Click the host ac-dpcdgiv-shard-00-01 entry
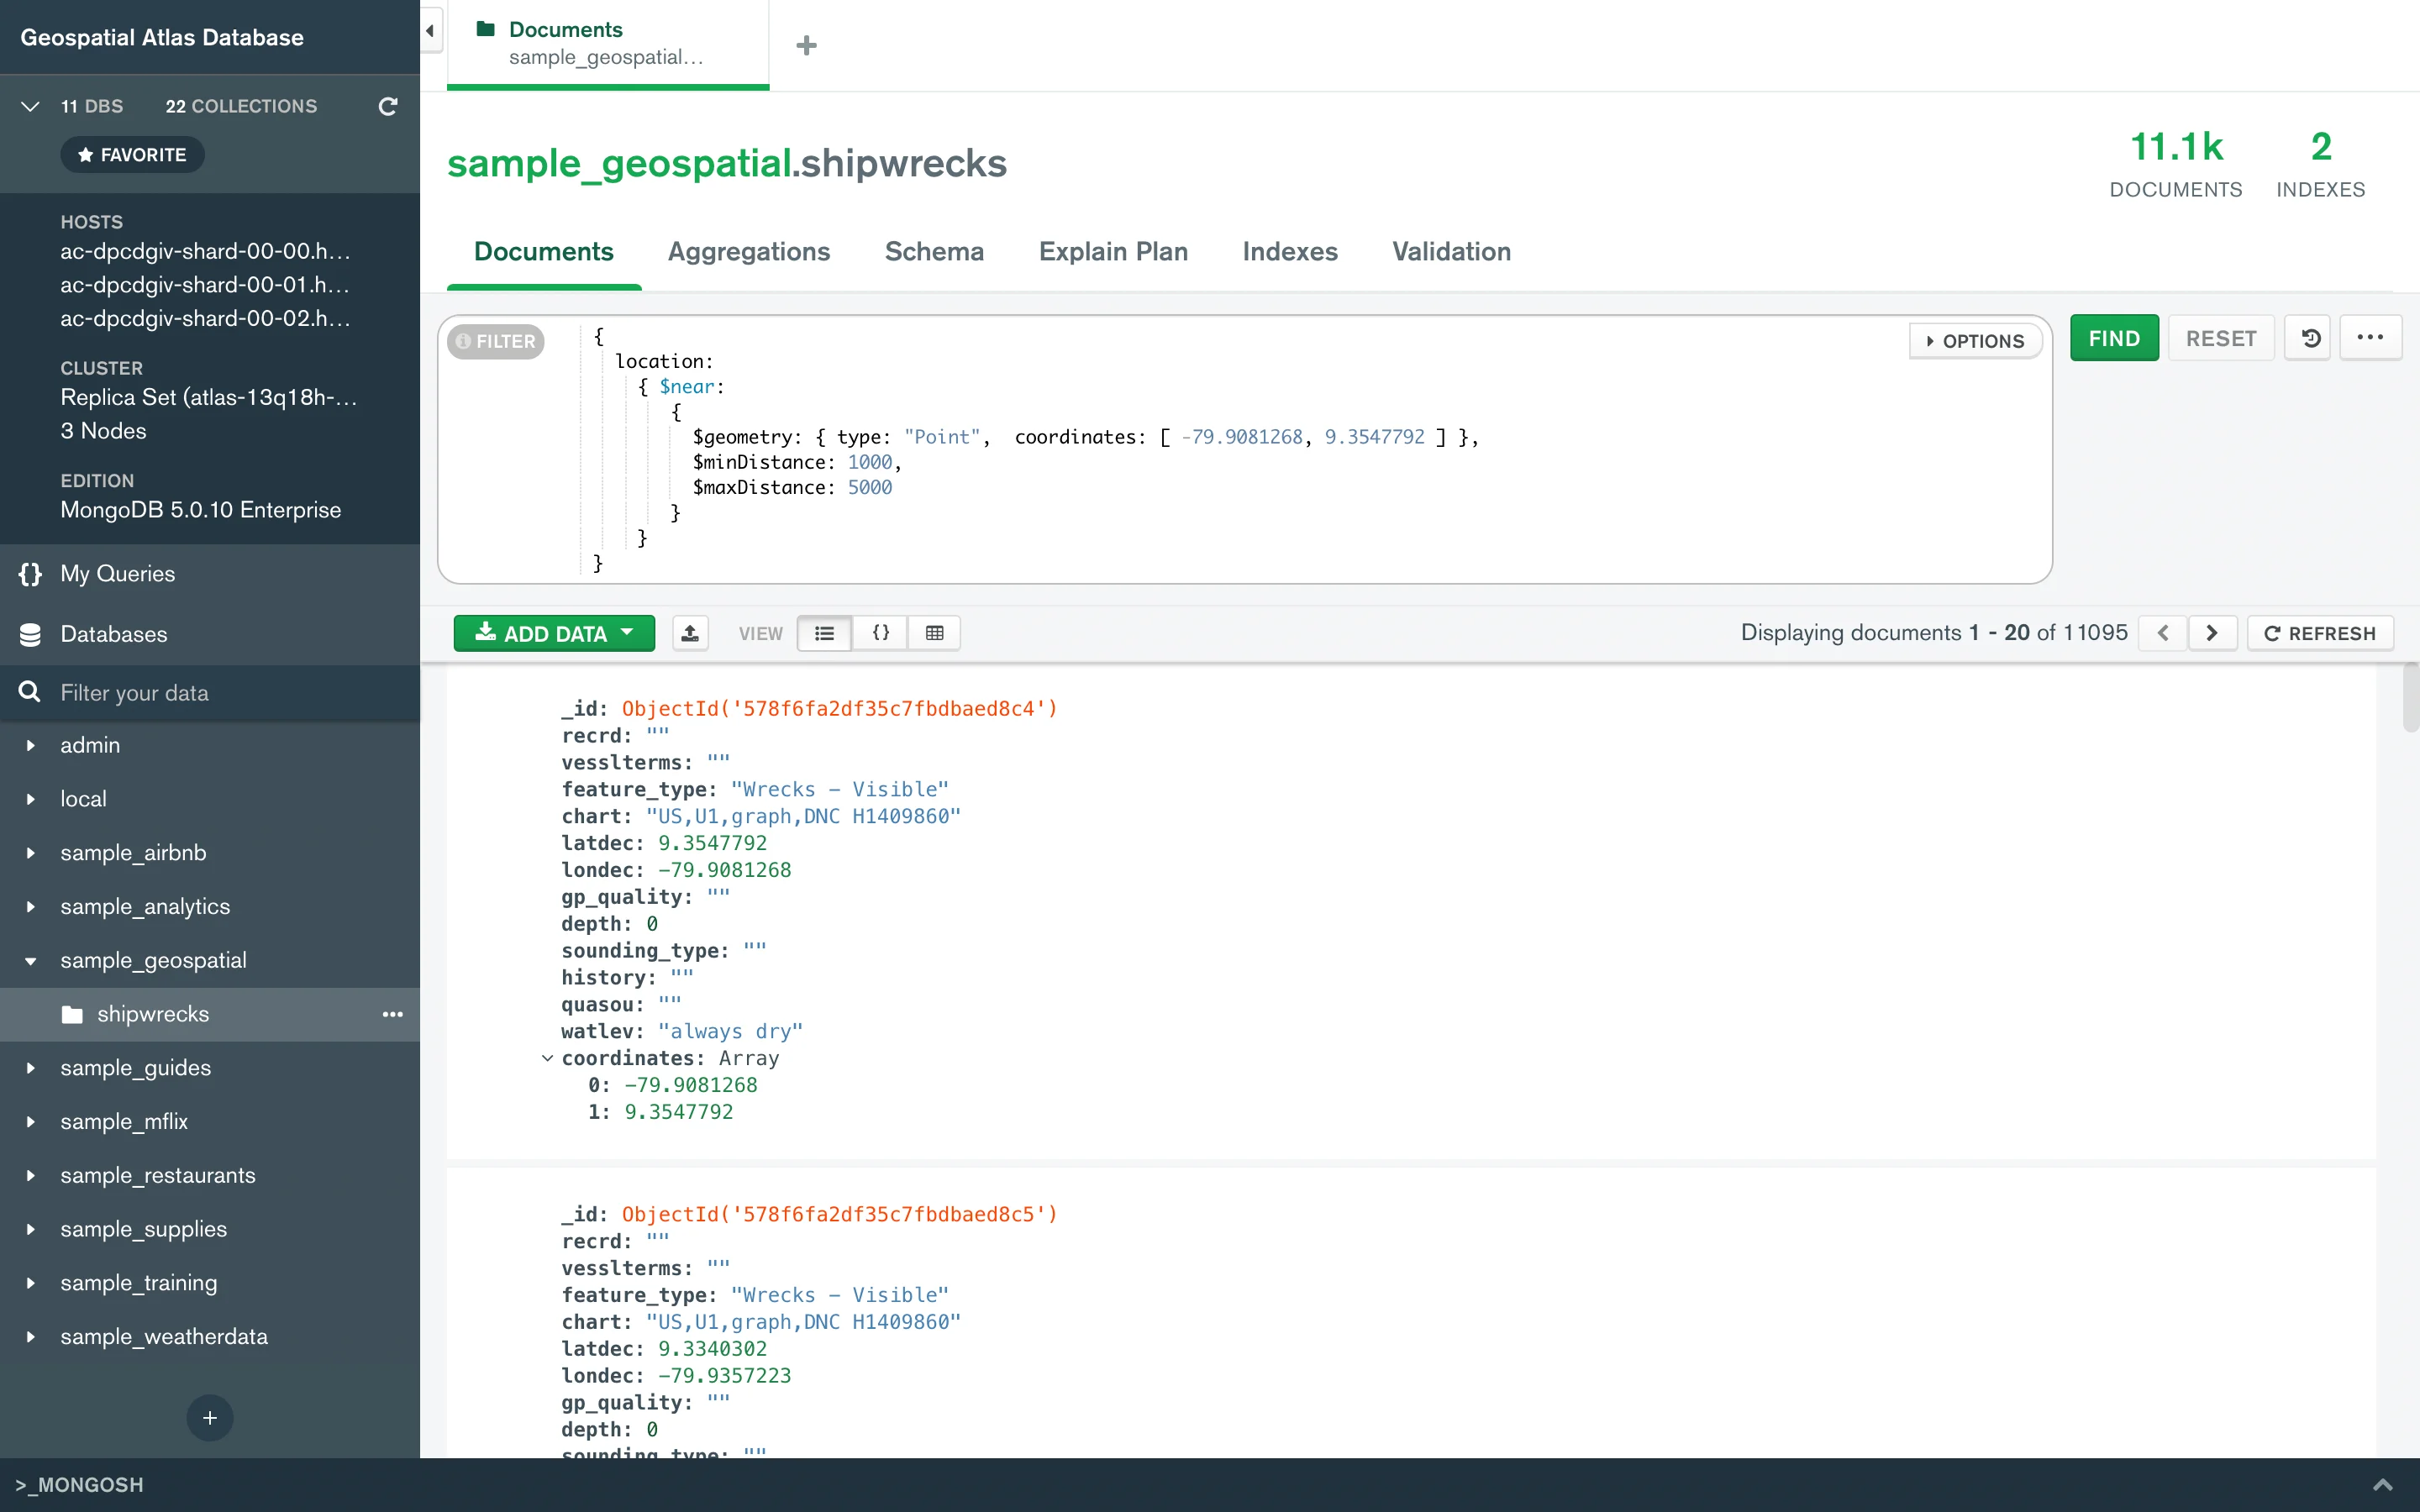Screen dimensions: 2420x1512 click(205, 285)
